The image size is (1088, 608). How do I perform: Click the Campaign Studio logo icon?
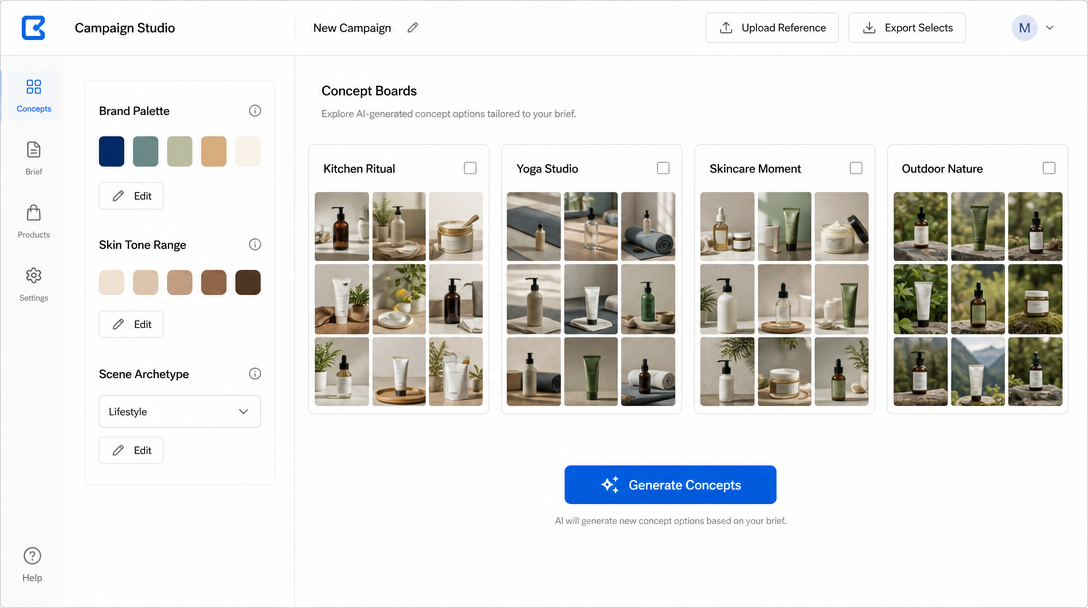pyautogui.click(x=33, y=28)
